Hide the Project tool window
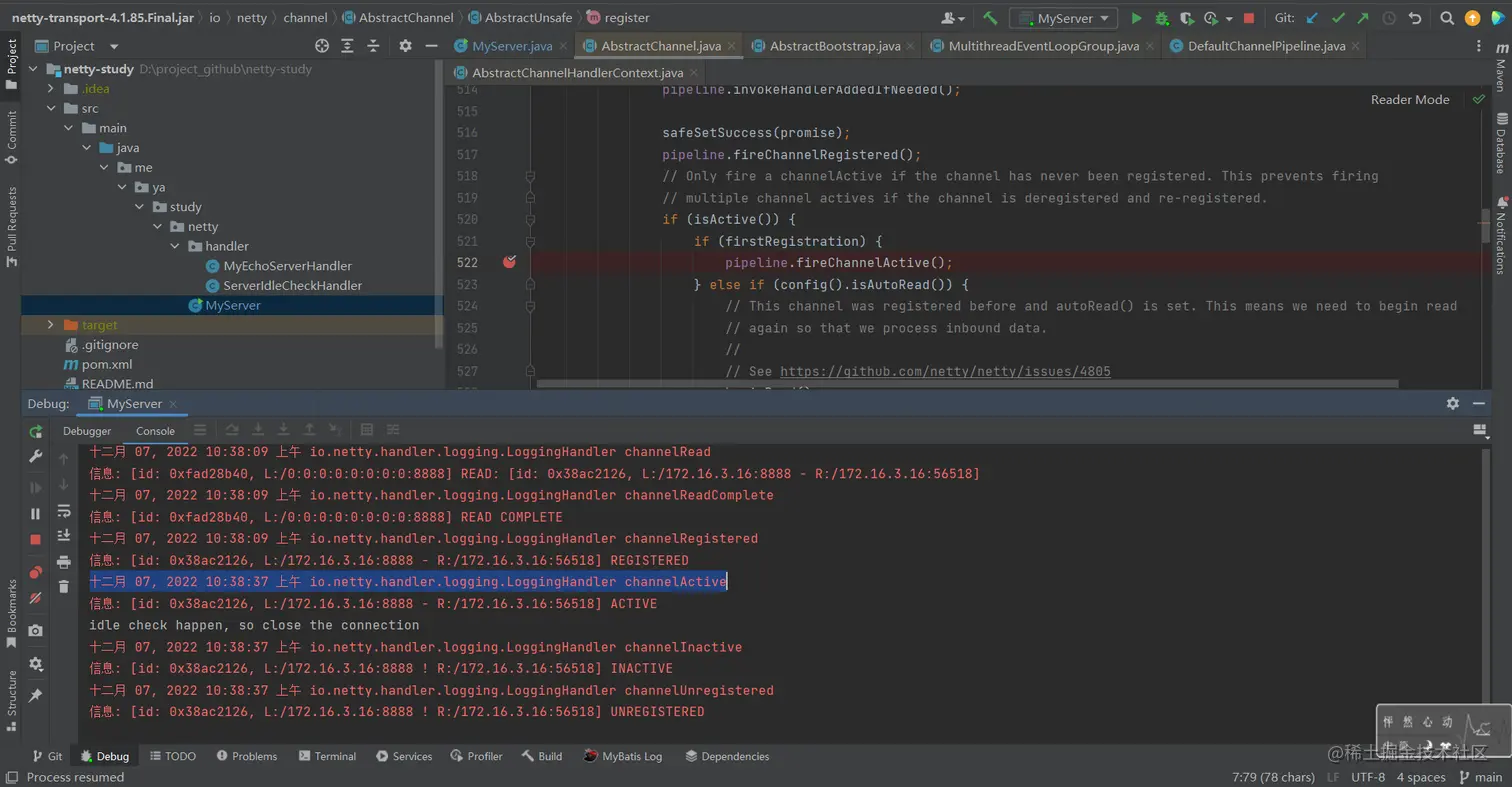Image resolution: width=1512 pixels, height=787 pixels. coord(431,46)
